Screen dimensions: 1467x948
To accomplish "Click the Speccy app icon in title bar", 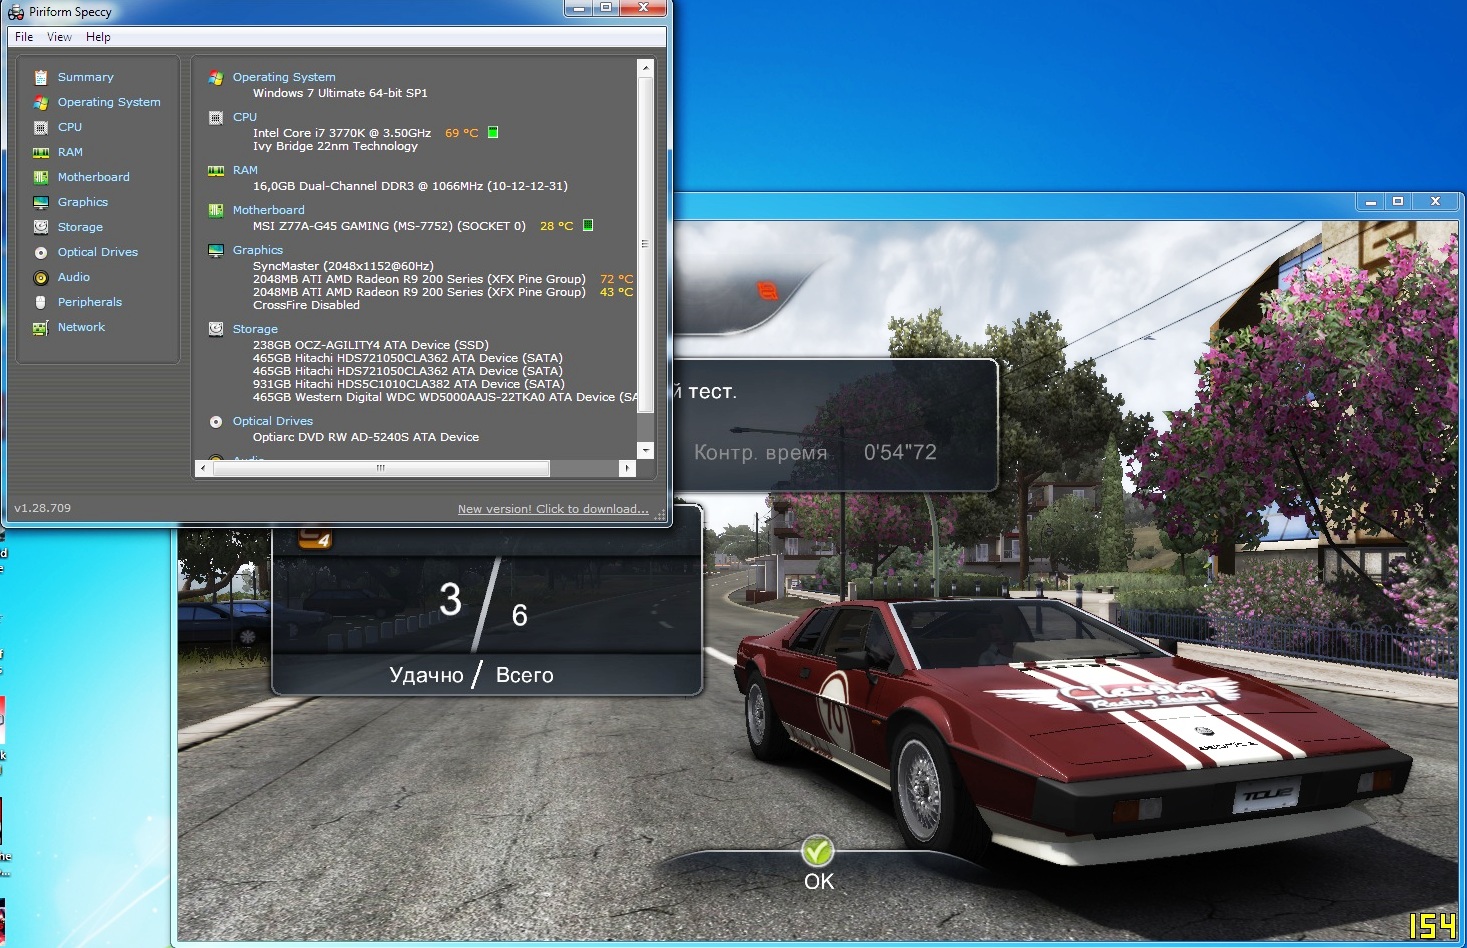I will [16, 12].
